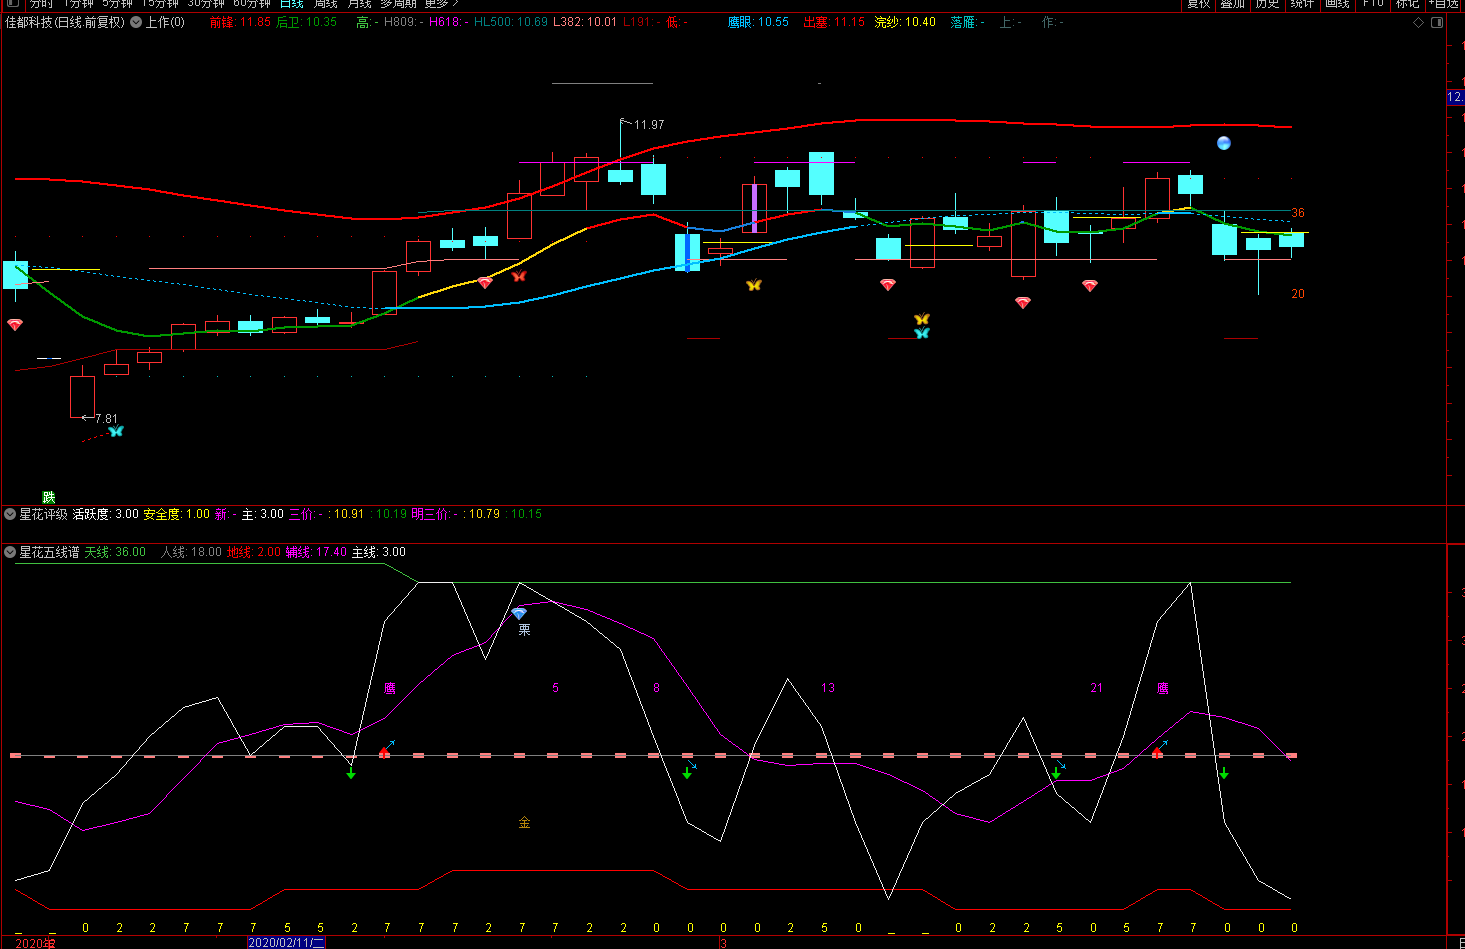Click the 11.97 high price label

pyautogui.click(x=649, y=125)
